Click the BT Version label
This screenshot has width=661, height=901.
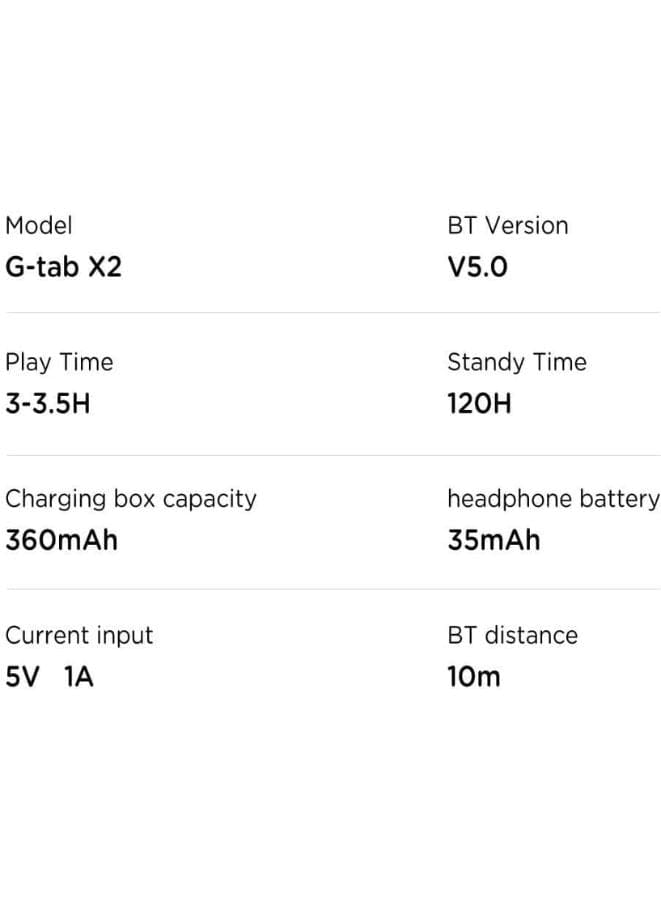point(507,226)
